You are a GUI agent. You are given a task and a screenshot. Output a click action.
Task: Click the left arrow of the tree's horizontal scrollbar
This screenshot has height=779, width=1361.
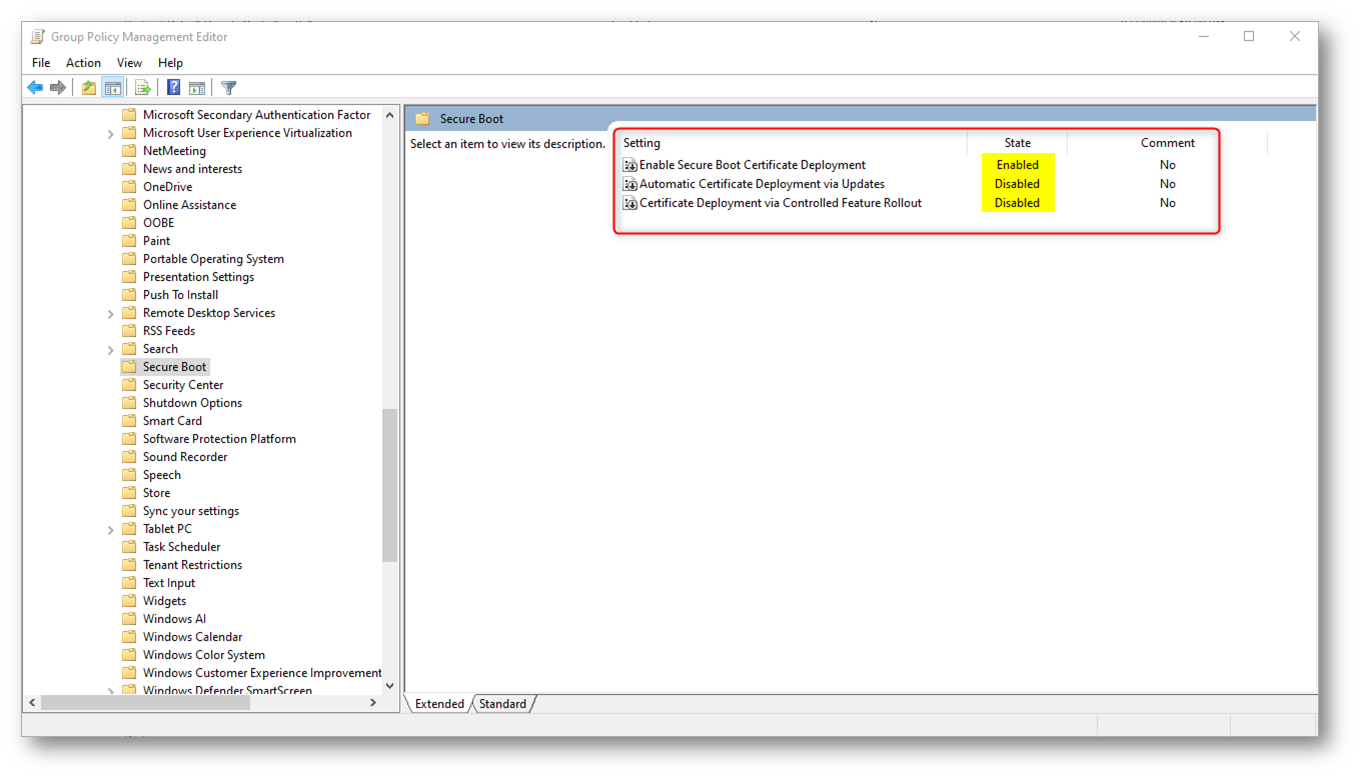(33, 703)
